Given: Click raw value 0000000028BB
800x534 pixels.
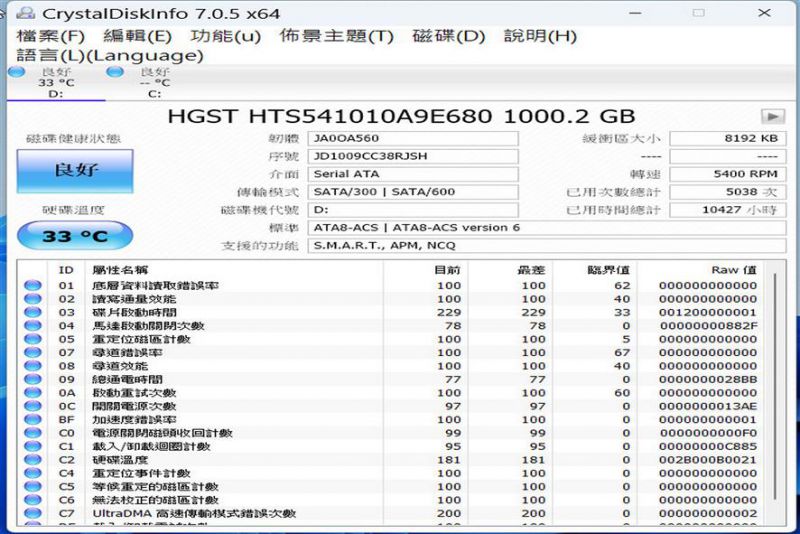Looking at the screenshot, I should point(708,379).
